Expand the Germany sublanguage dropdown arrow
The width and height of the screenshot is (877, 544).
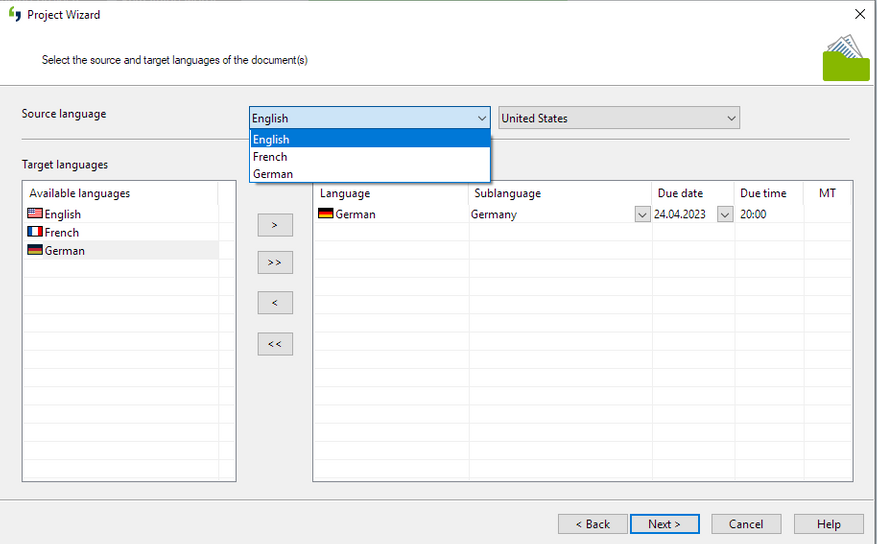pyautogui.click(x=642, y=214)
